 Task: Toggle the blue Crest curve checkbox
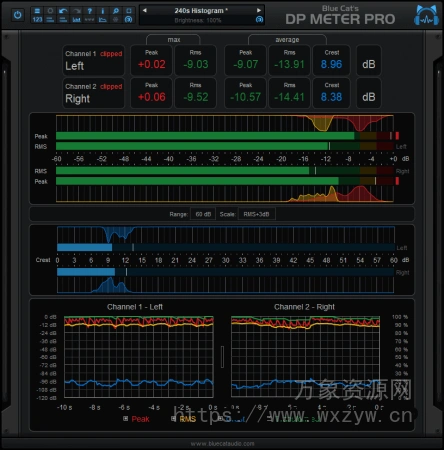[x=220, y=418]
